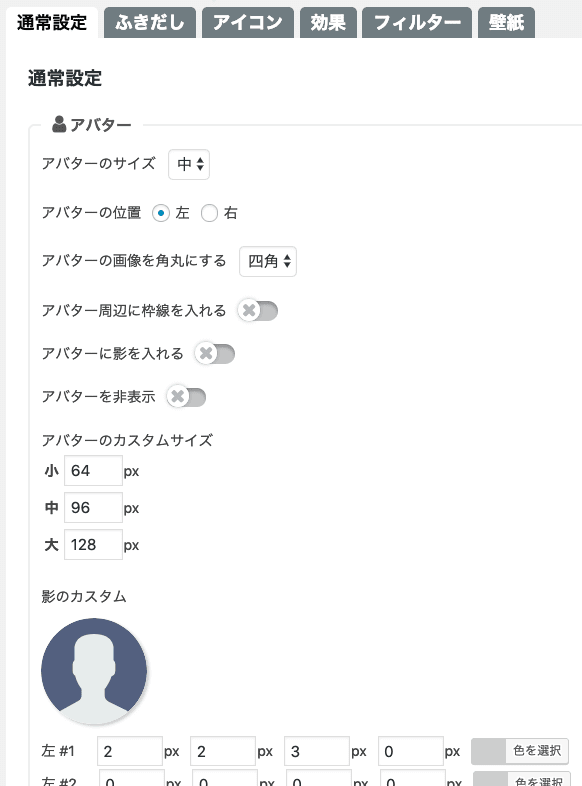Open the アイコン tab

click(248, 23)
